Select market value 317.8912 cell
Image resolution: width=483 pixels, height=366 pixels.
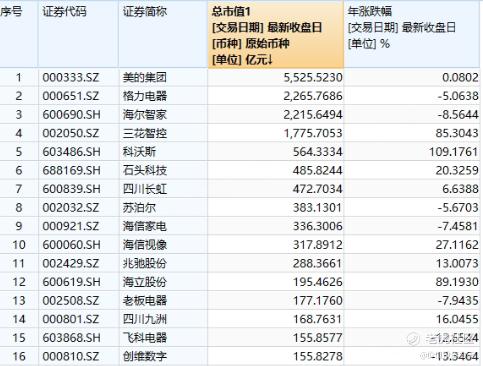point(276,245)
